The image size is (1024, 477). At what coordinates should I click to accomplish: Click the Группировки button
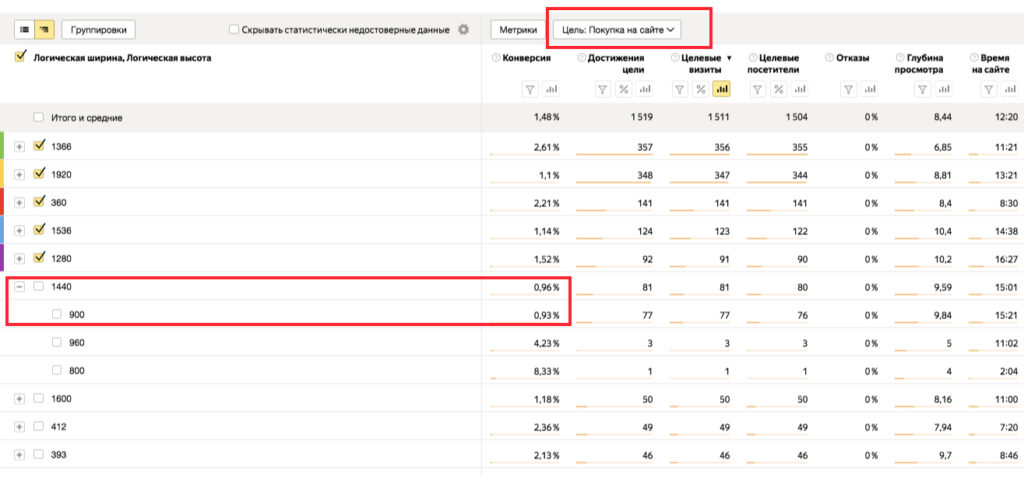coord(99,30)
